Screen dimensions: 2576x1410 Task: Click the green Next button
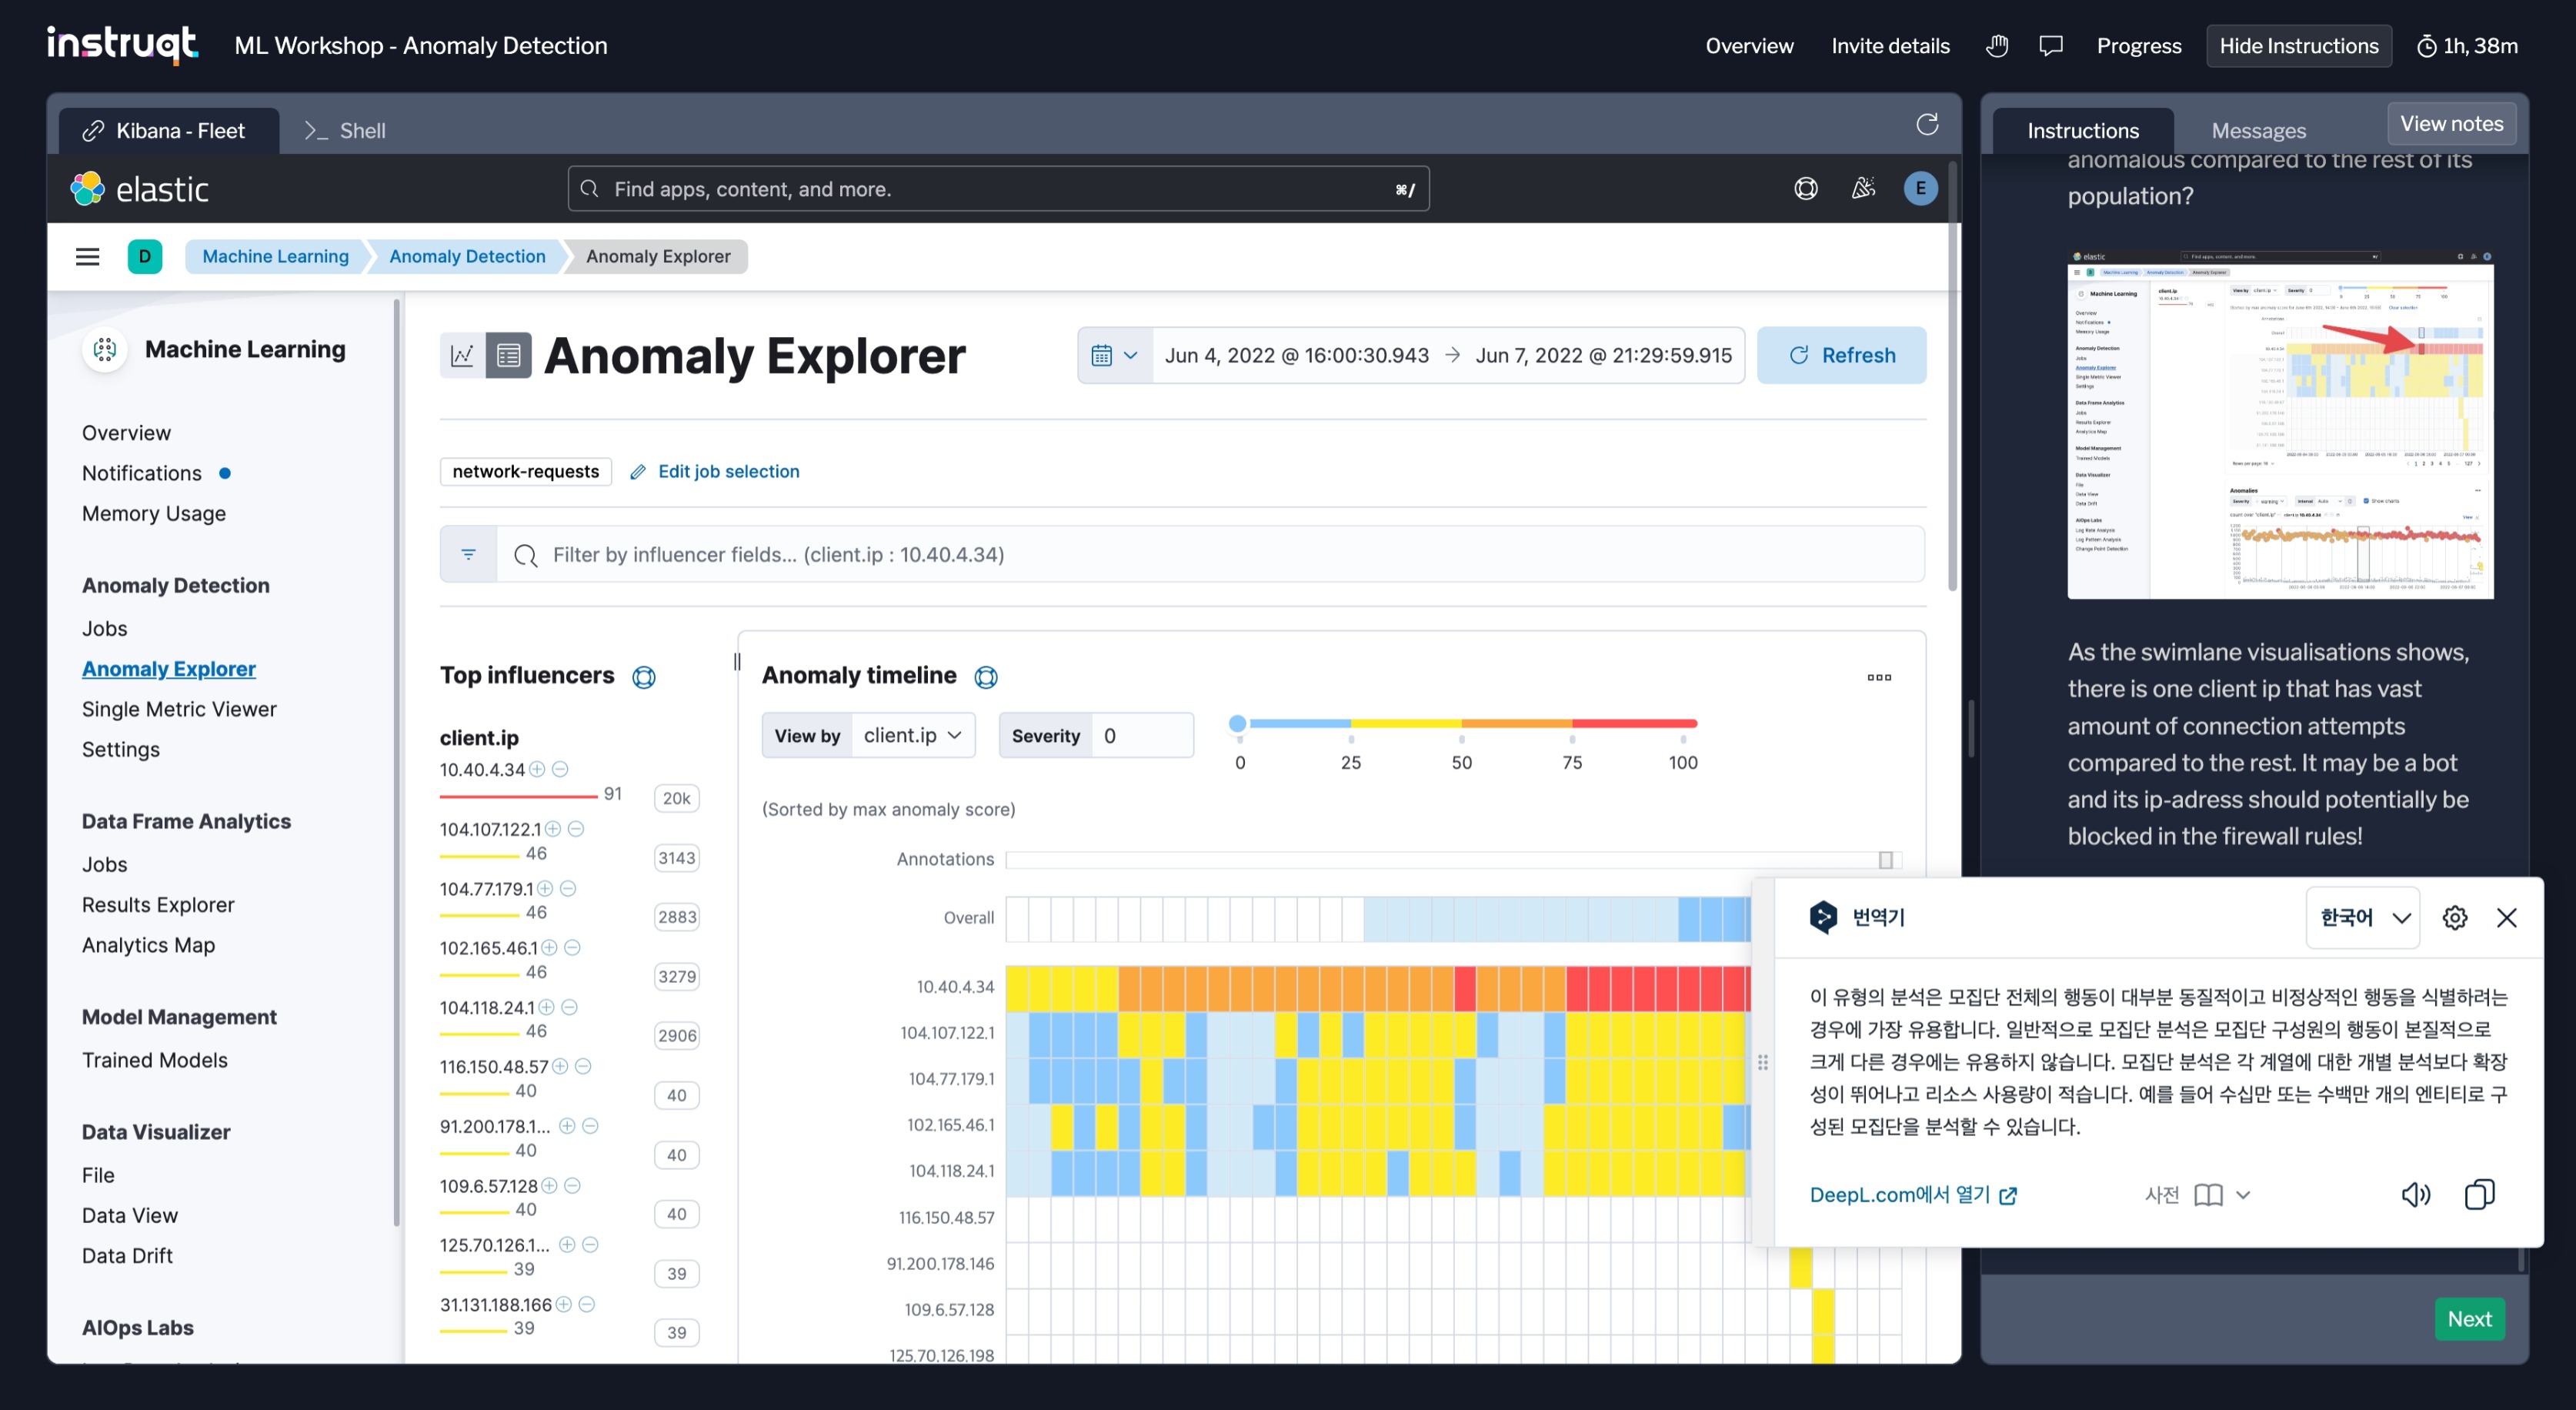[2469, 1318]
